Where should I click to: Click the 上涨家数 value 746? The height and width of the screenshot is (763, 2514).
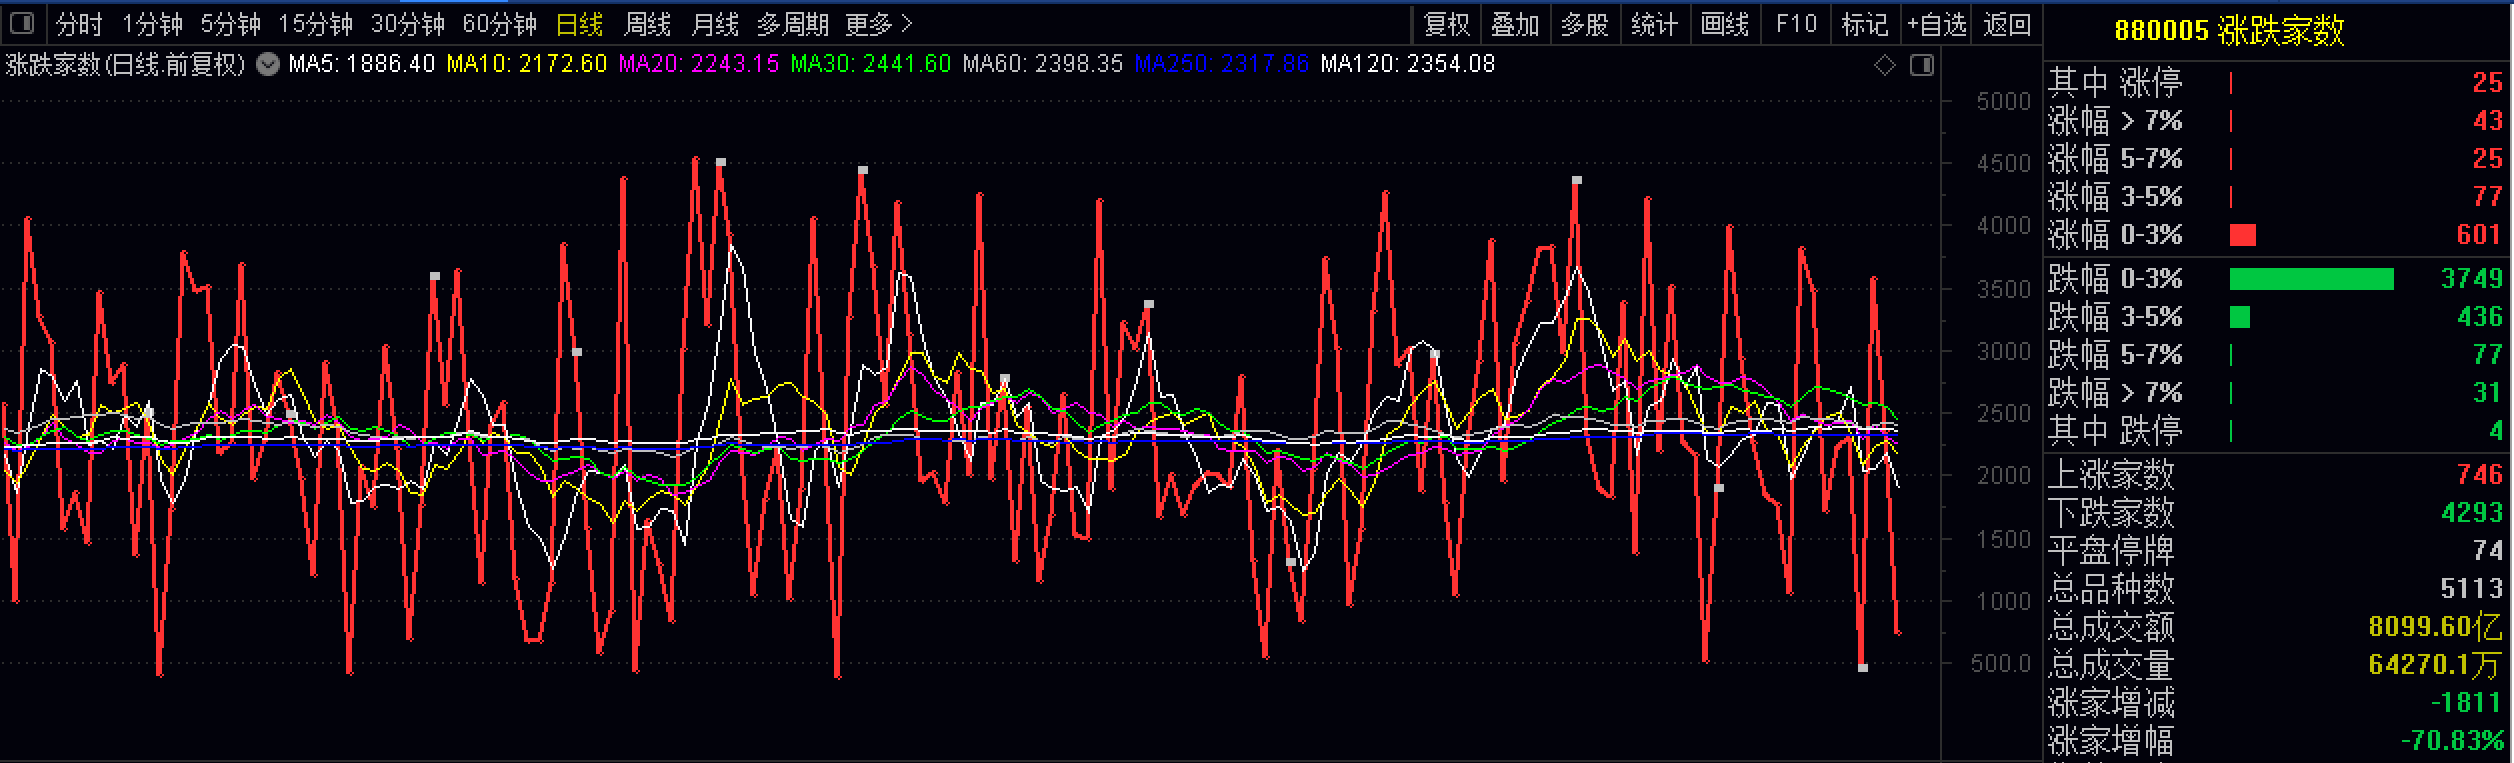point(2479,474)
